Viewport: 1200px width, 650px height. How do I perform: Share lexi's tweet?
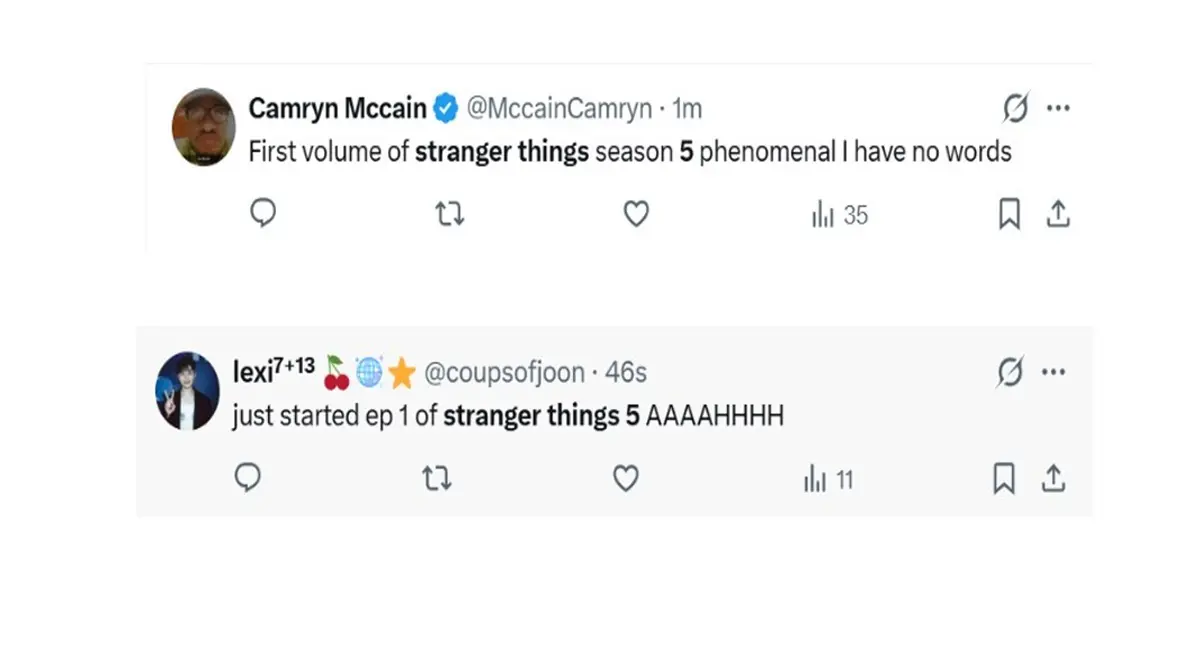tap(1052, 480)
